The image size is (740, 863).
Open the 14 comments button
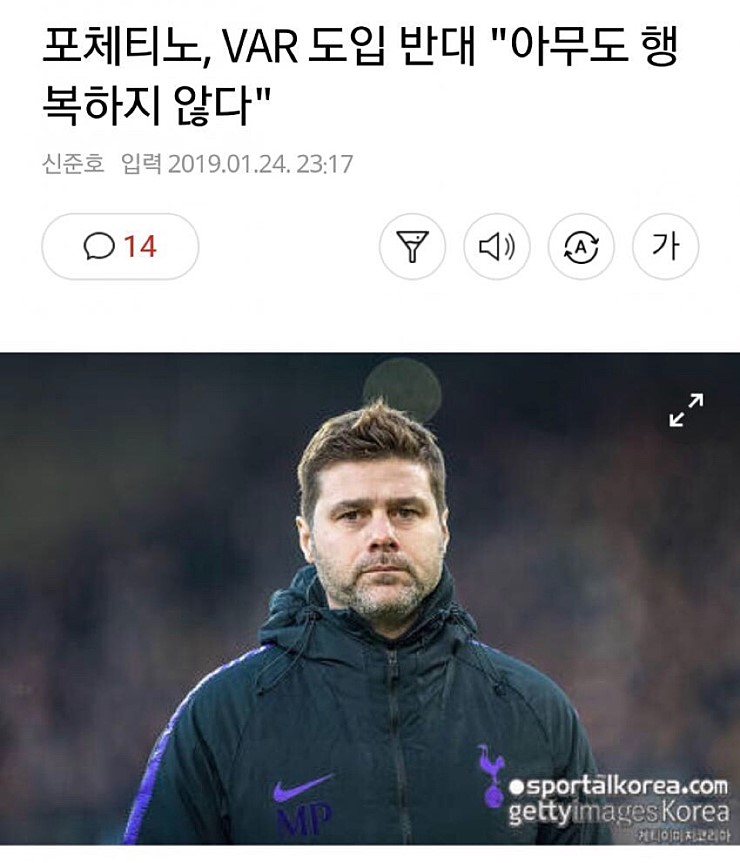pos(120,246)
